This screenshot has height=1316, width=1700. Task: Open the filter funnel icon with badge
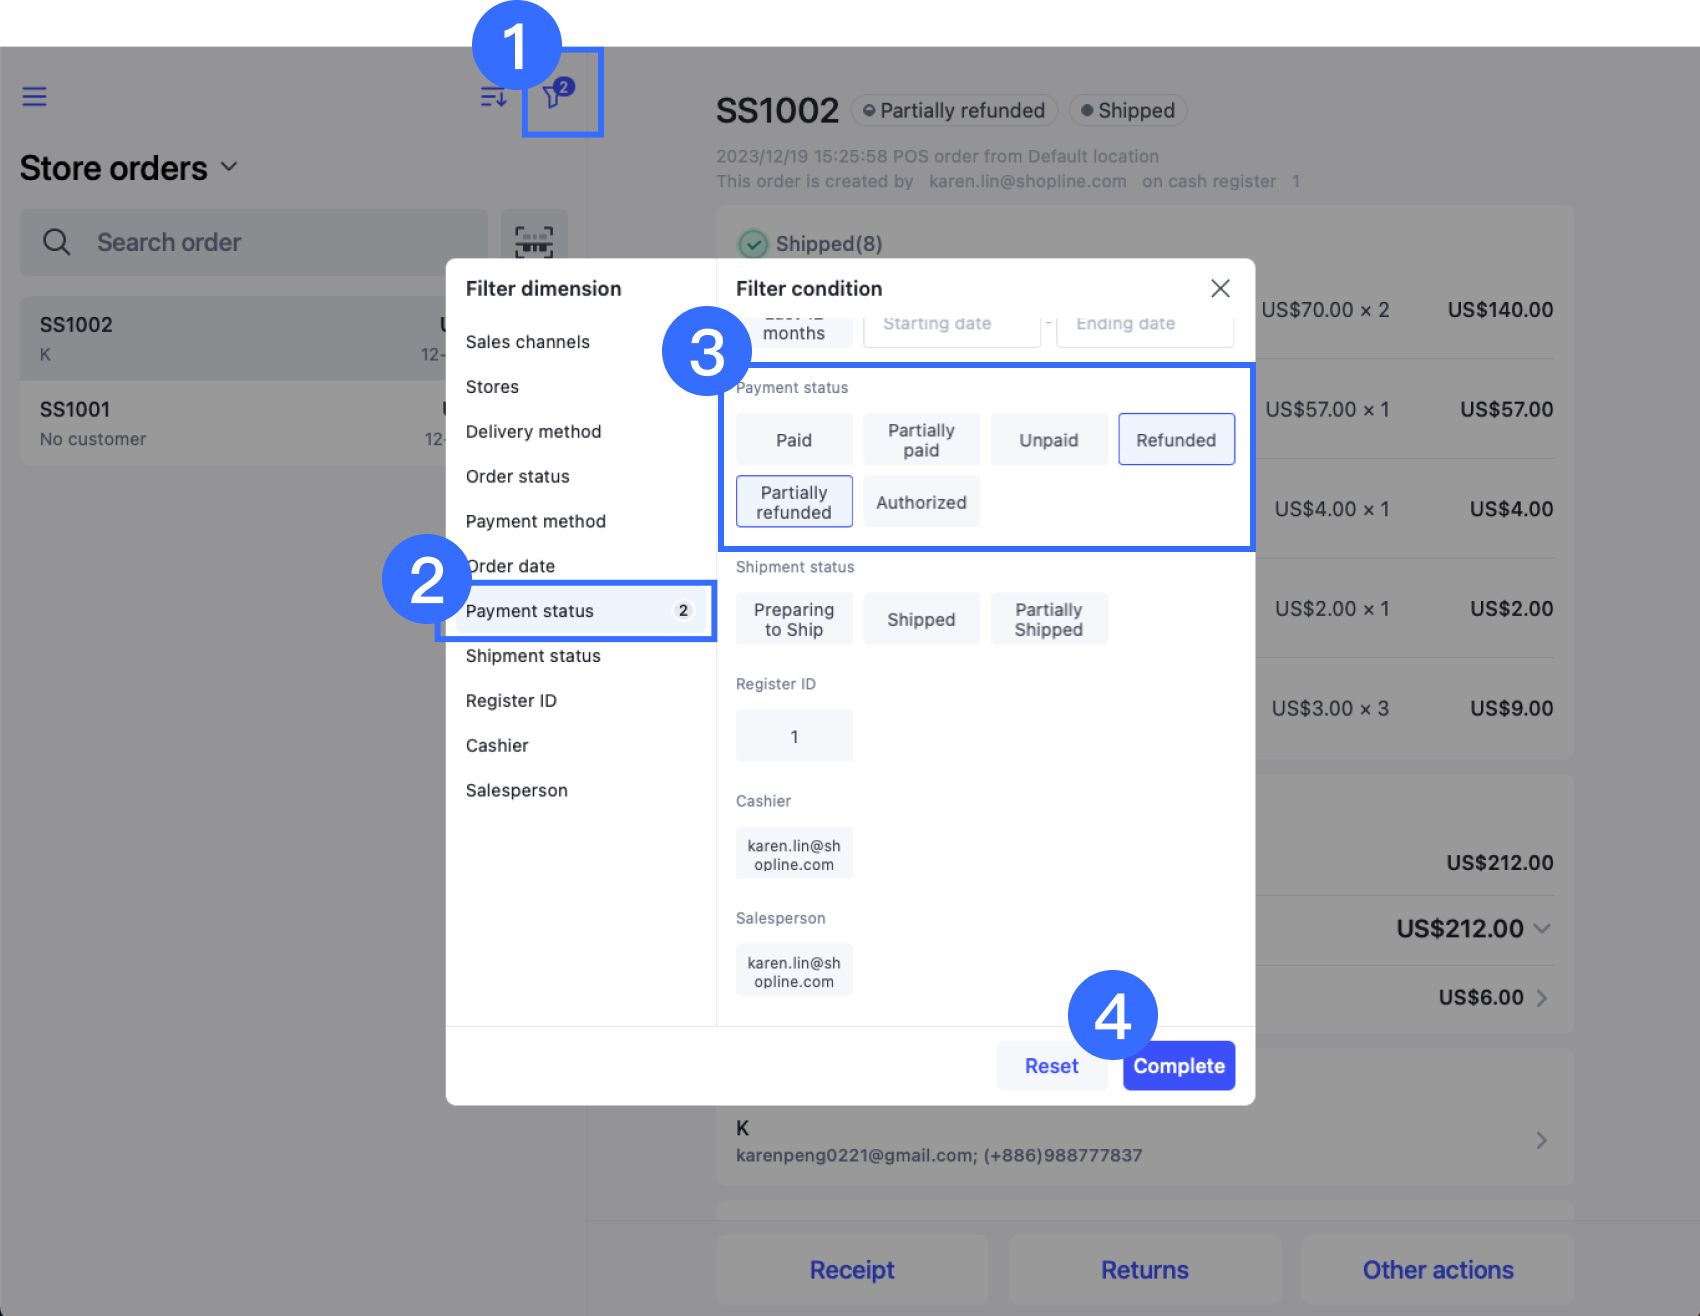[x=554, y=96]
